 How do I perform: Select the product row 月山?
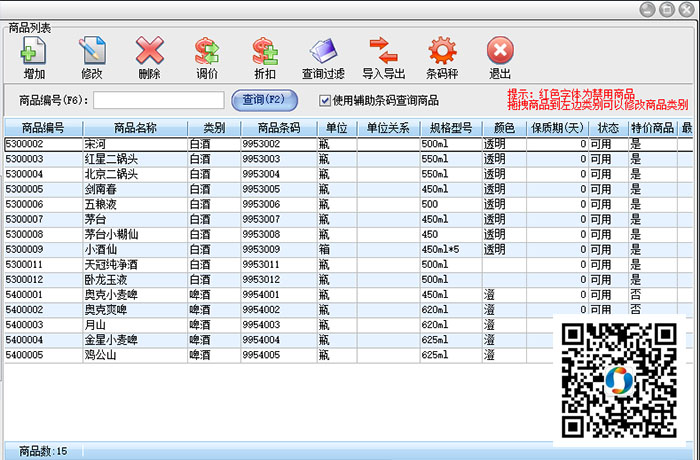[279, 326]
